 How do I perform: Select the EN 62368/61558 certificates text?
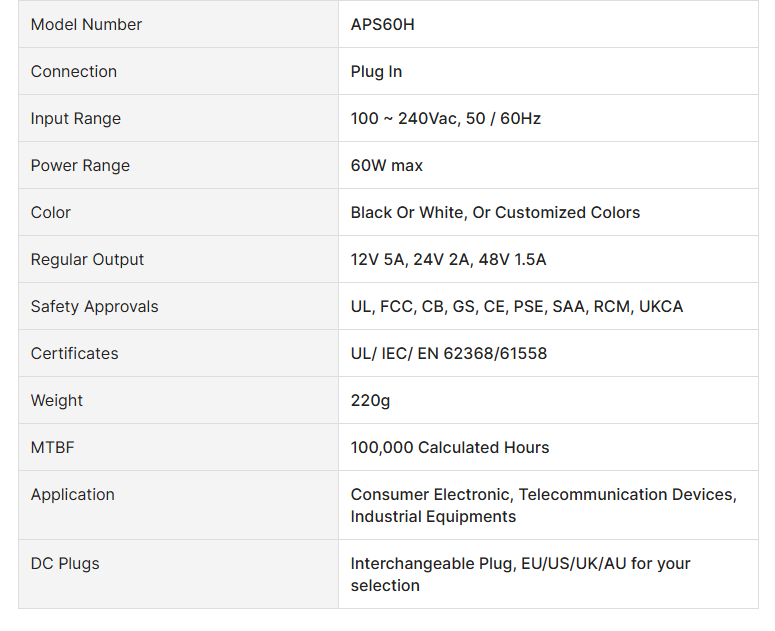pos(448,353)
